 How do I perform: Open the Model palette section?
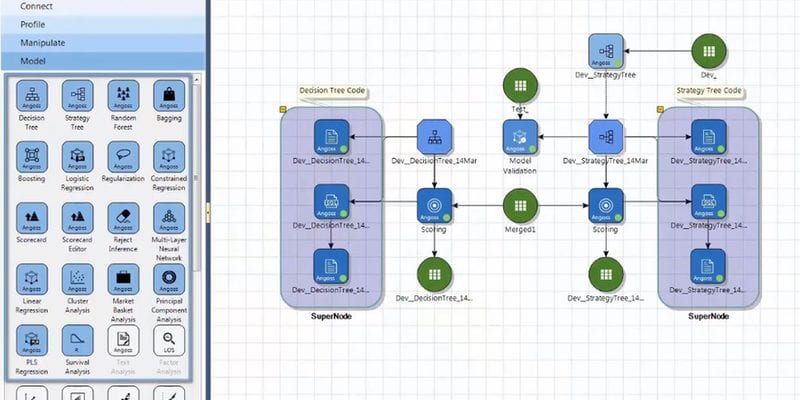click(x=103, y=61)
